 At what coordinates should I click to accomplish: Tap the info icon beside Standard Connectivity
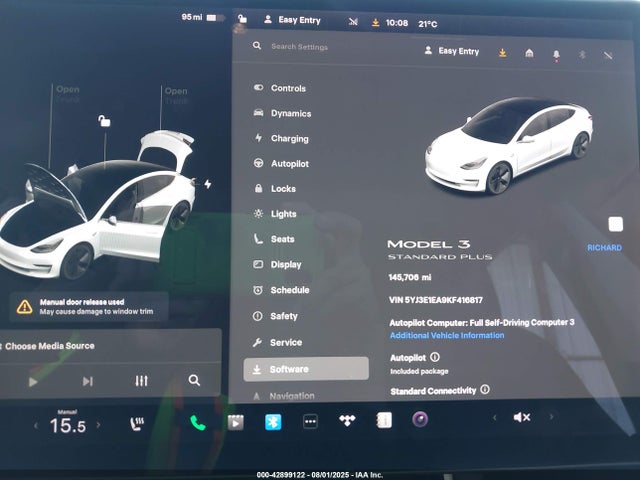click(x=484, y=389)
